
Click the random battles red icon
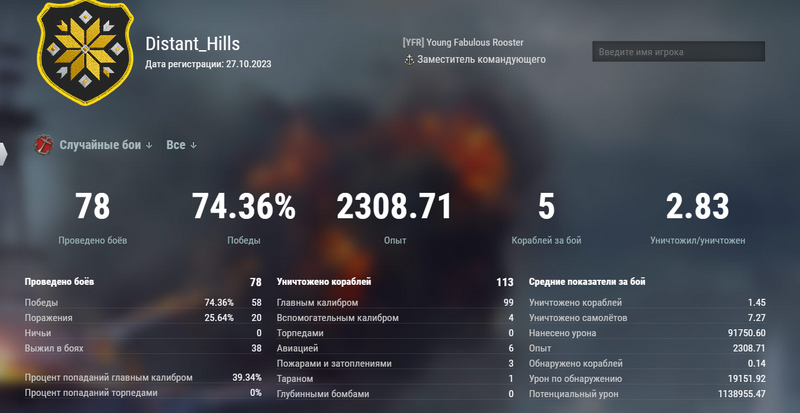click(x=44, y=145)
